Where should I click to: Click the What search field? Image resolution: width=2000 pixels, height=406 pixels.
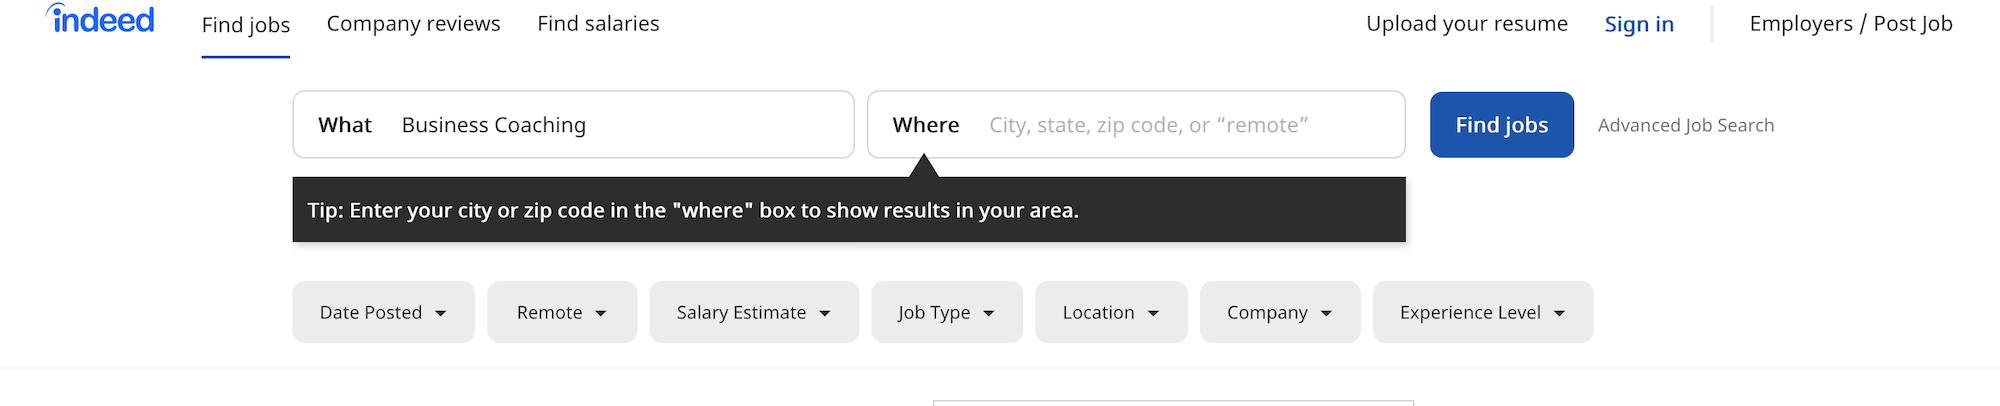tap(620, 125)
